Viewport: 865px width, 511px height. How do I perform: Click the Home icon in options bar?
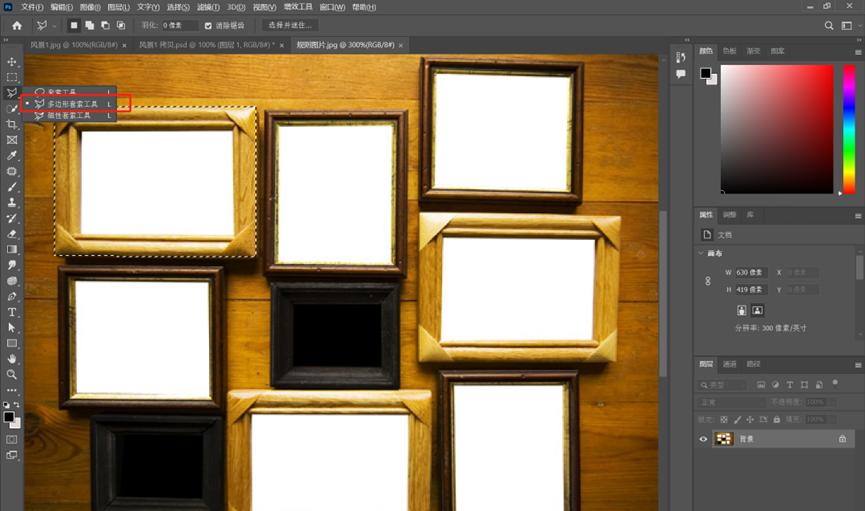[x=16, y=25]
